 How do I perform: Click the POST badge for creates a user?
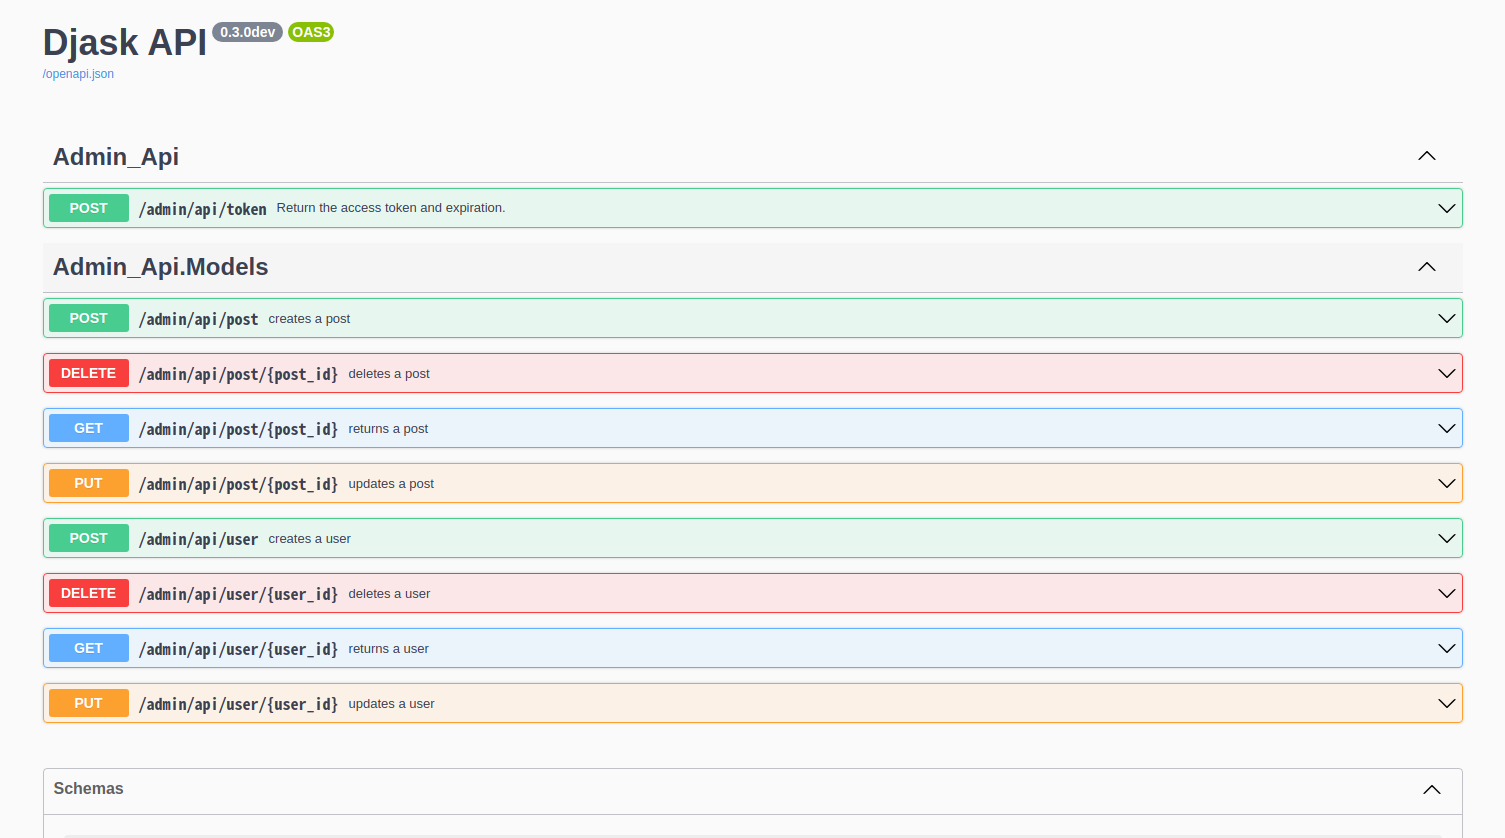coord(89,538)
